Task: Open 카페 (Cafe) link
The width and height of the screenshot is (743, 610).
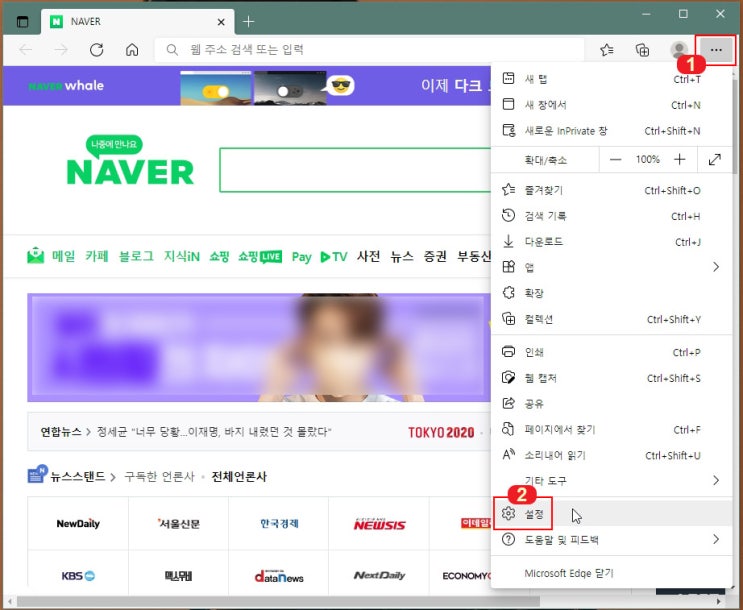Action: tap(97, 256)
